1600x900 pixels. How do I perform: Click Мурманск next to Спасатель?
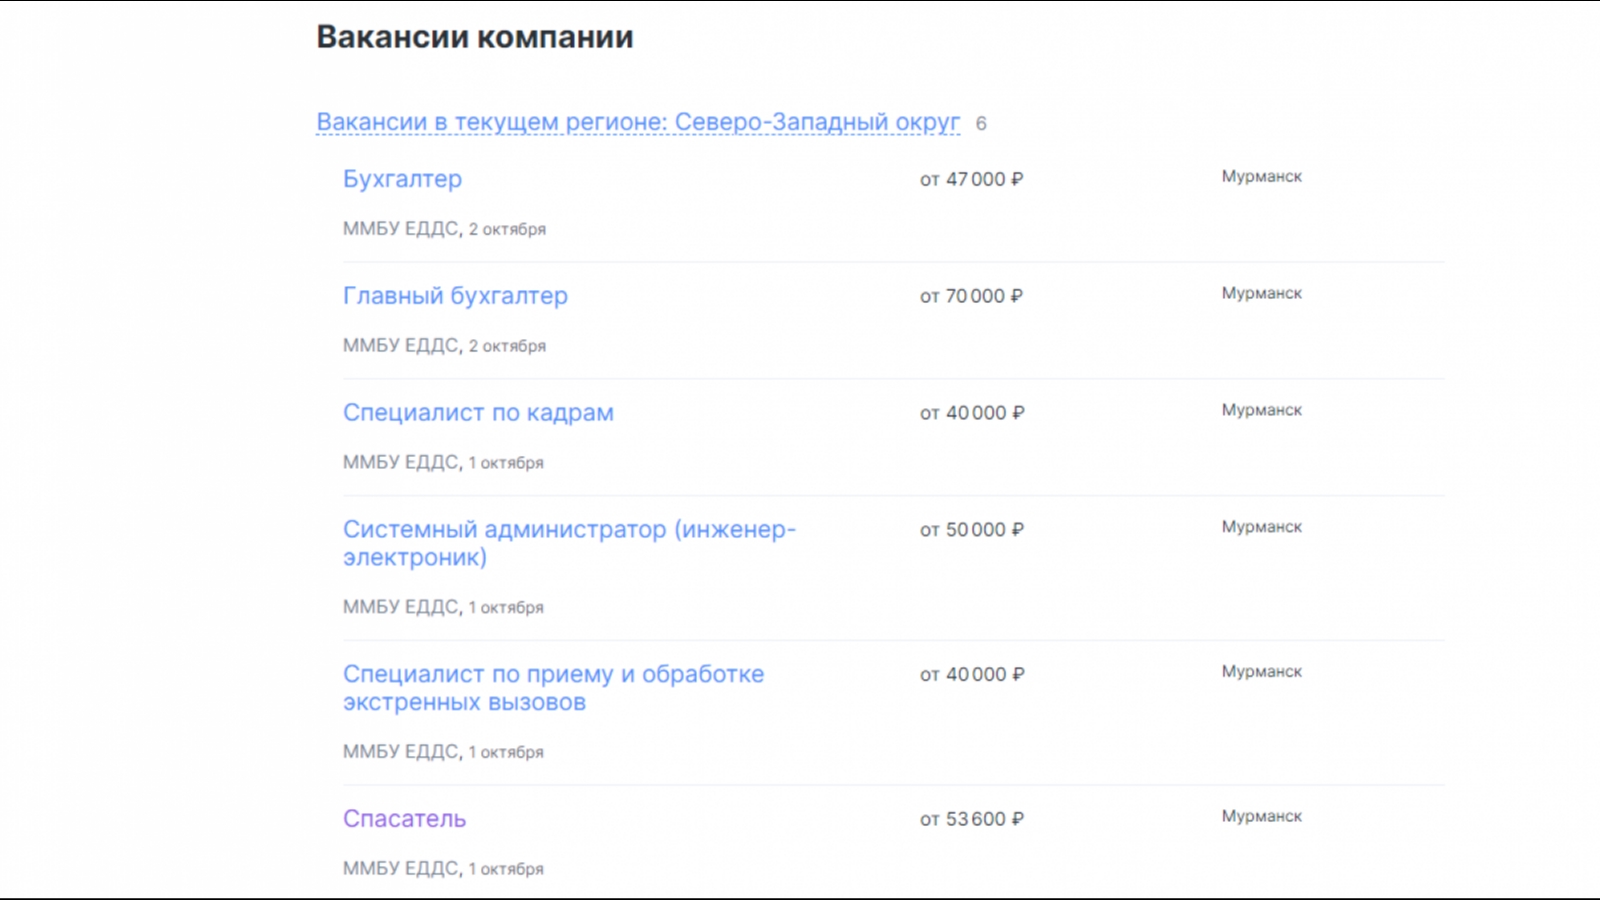pyautogui.click(x=1261, y=816)
